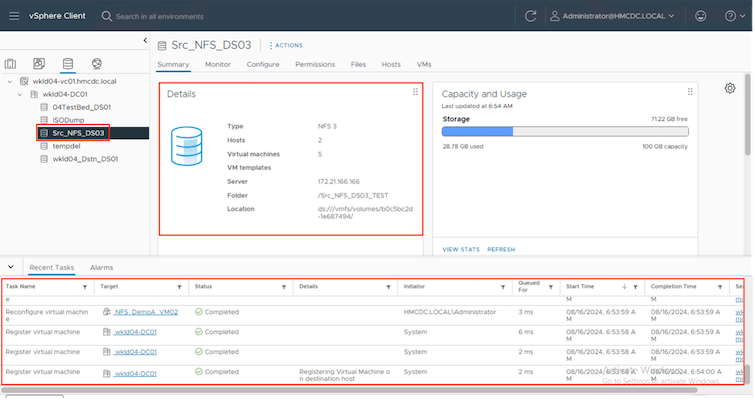Collapse the wkld04-DC01 datacenter tree node

22,93
